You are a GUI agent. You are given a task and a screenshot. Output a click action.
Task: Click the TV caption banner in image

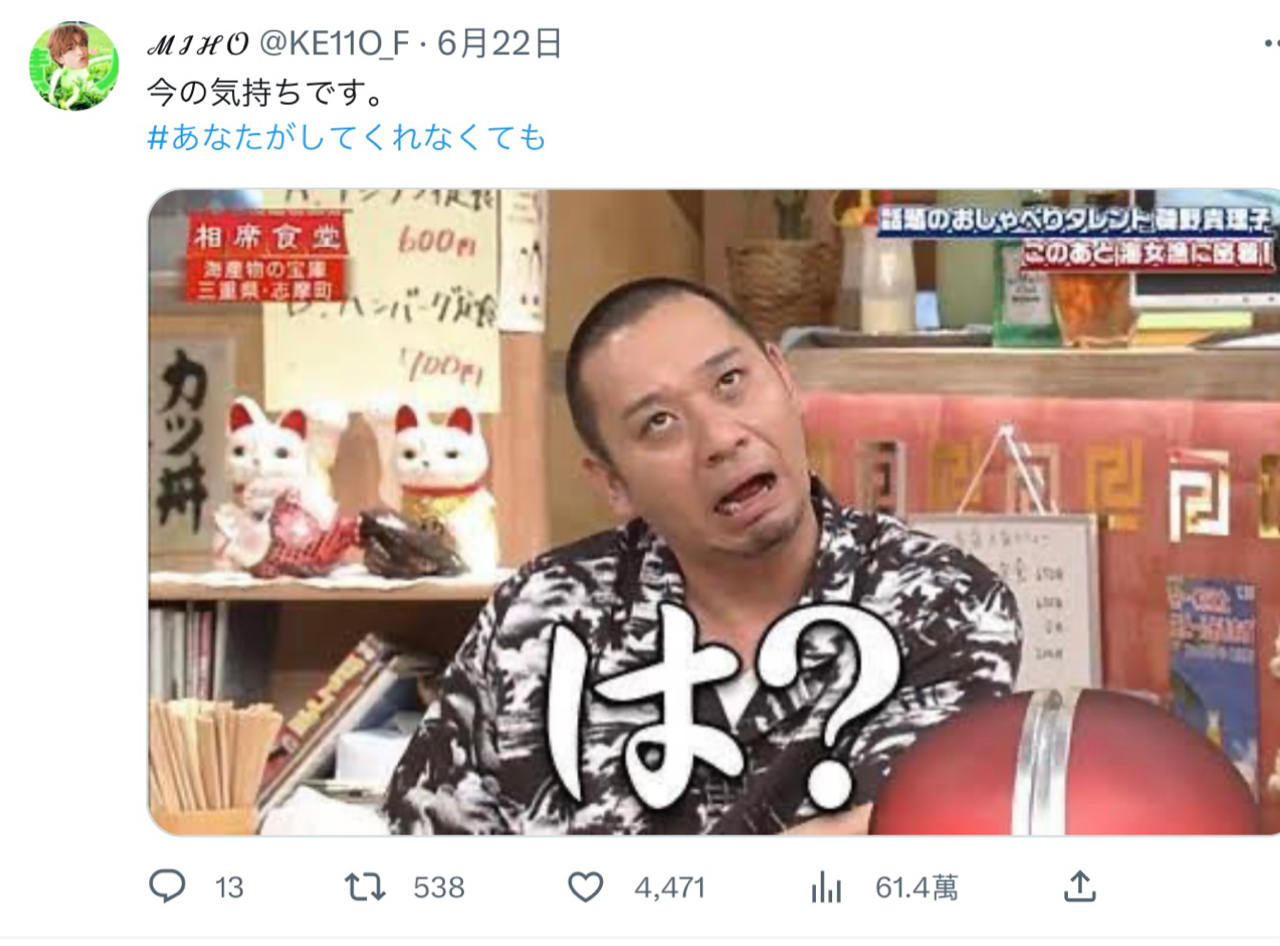point(1076,236)
